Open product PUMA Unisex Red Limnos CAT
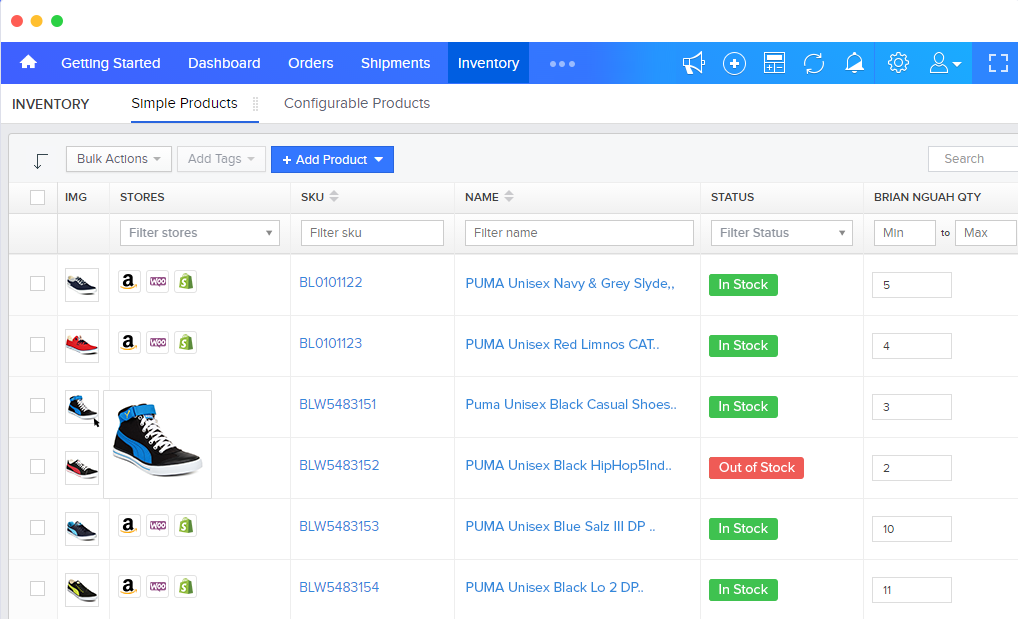The height and width of the screenshot is (619, 1018). (562, 344)
